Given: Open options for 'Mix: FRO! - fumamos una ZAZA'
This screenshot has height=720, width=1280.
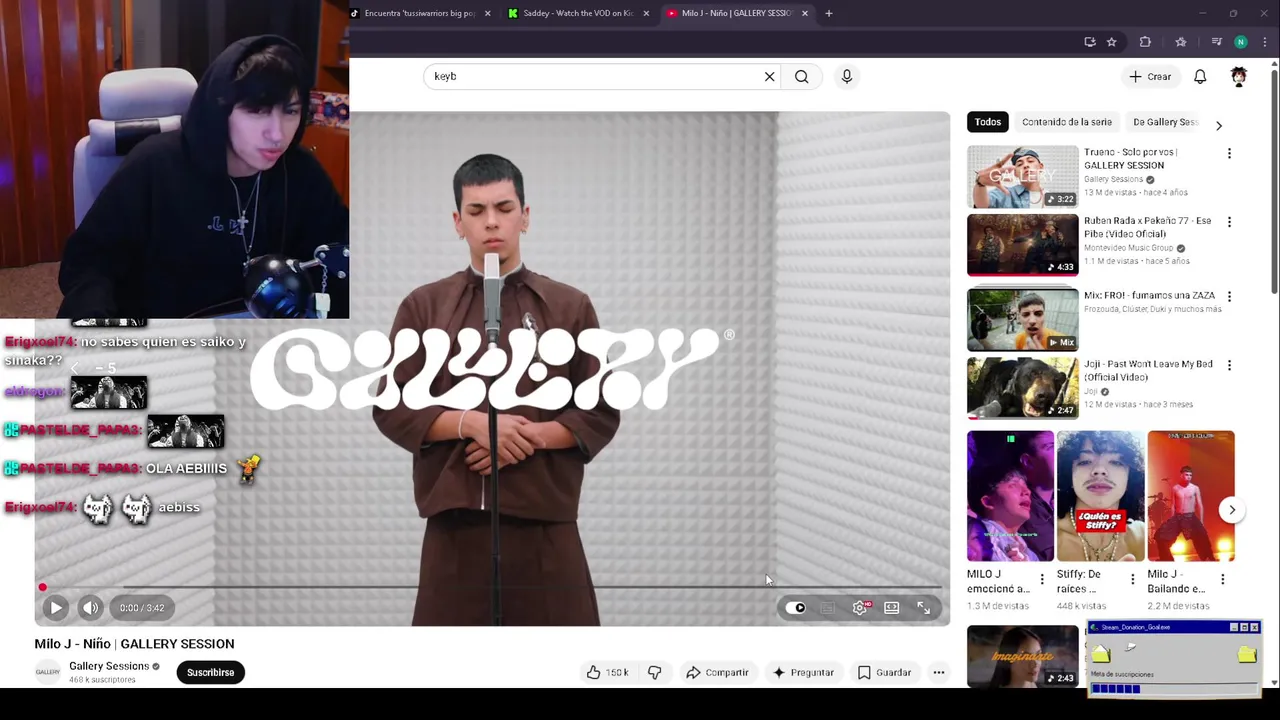Looking at the screenshot, I should pyautogui.click(x=1229, y=297).
